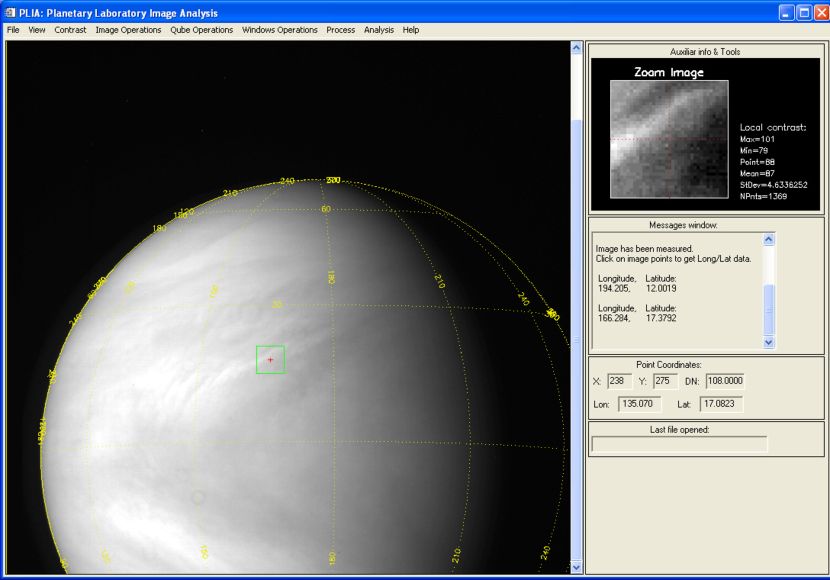Image resolution: width=830 pixels, height=580 pixels.
Task: Click the Point=88 value
Action: pos(757,162)
